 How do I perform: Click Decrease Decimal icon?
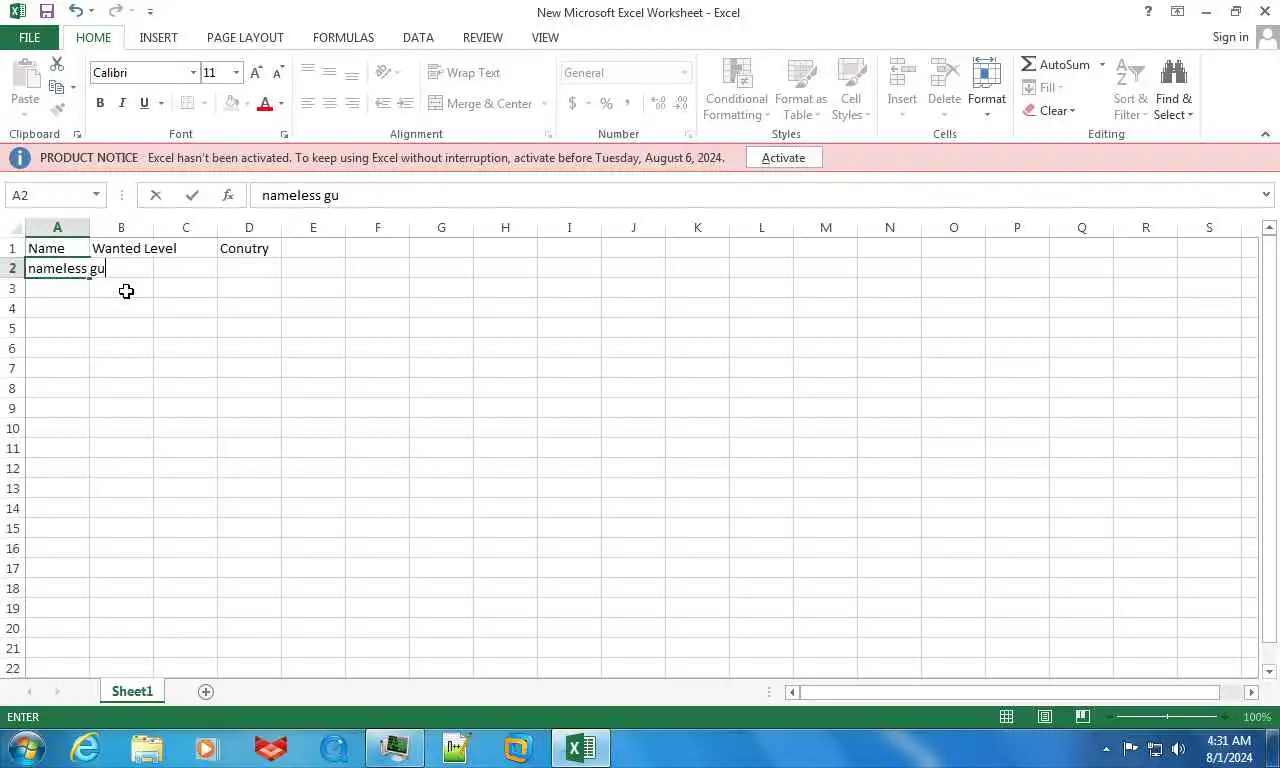(x=680, y=103)
